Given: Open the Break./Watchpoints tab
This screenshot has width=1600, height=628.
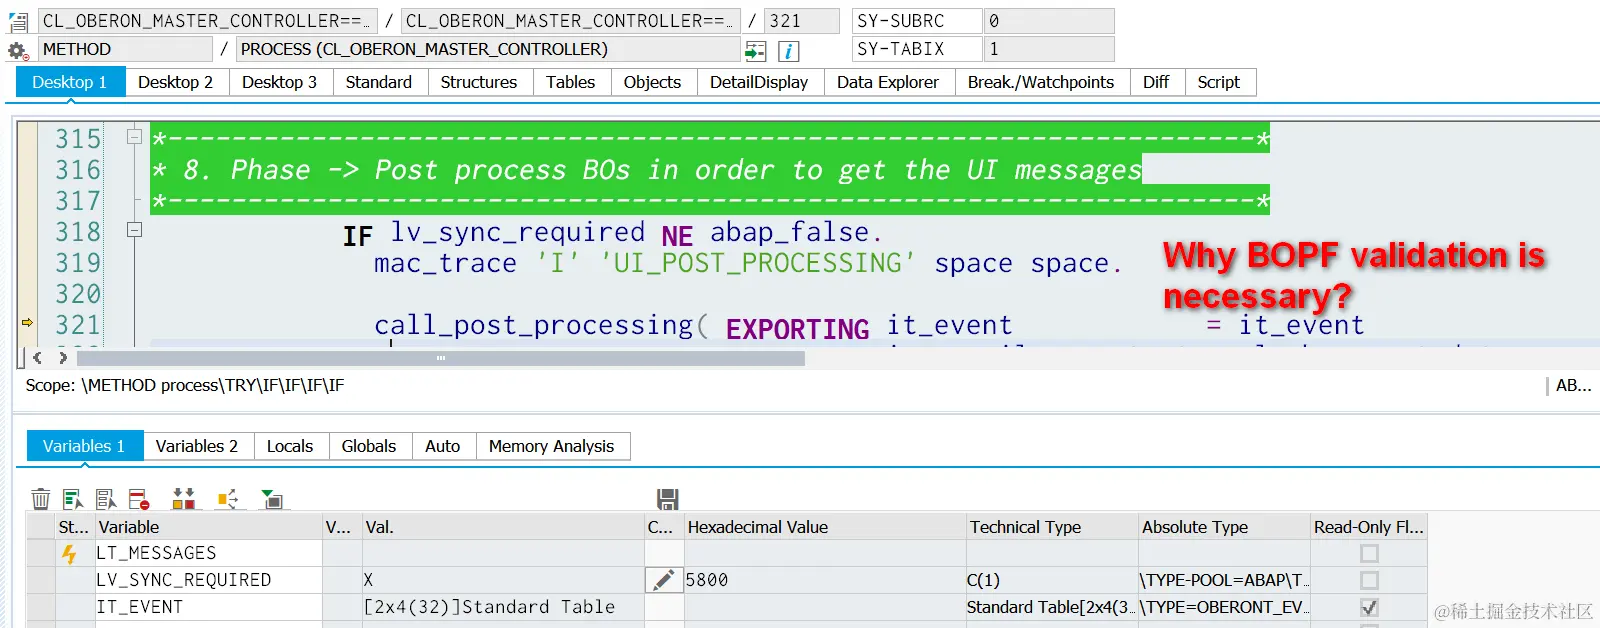Looking at the screenshot, I should pos(1041,82).
